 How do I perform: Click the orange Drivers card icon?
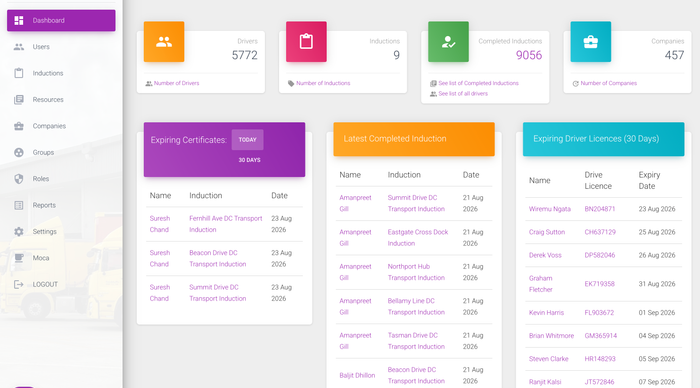[164, 42]
